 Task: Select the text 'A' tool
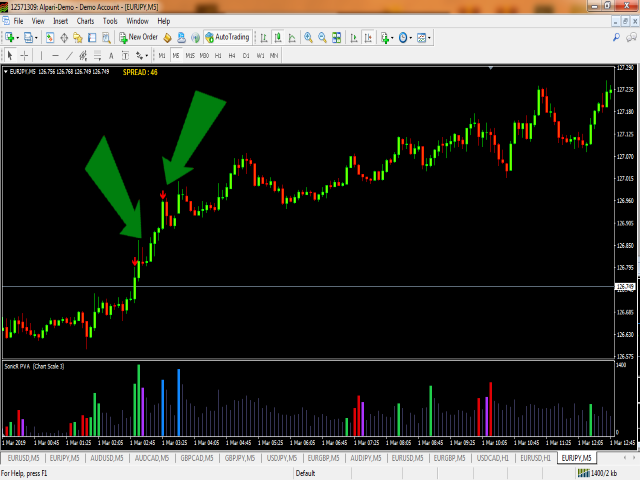pos(111,56)
